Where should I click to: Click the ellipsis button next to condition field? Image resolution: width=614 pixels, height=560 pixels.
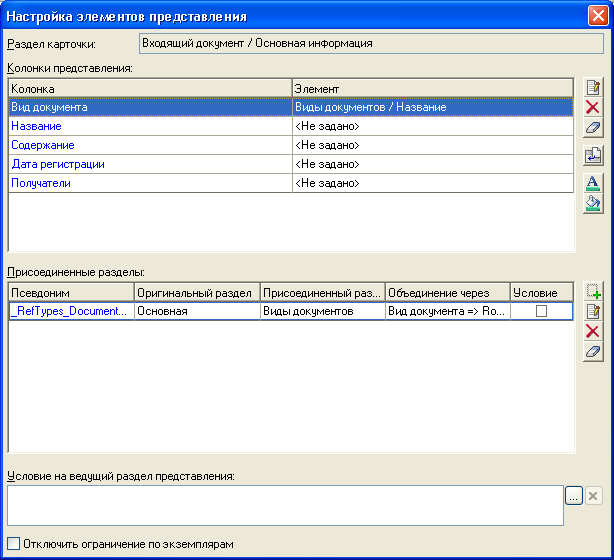(x=573, y=496)
